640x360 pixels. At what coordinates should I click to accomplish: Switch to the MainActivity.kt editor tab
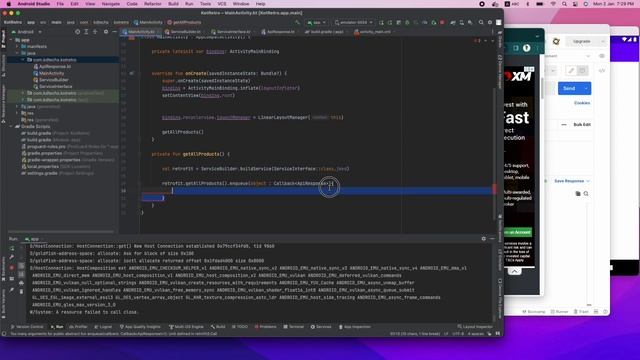coord(141,32)
